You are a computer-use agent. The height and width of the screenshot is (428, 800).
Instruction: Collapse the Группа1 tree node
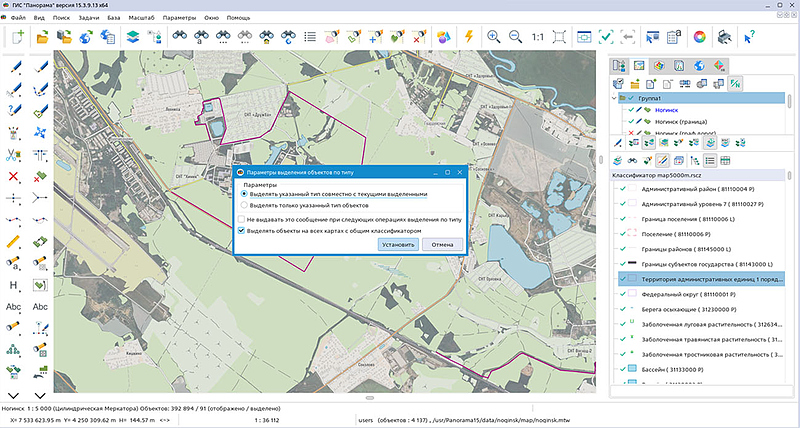(614, 98)
